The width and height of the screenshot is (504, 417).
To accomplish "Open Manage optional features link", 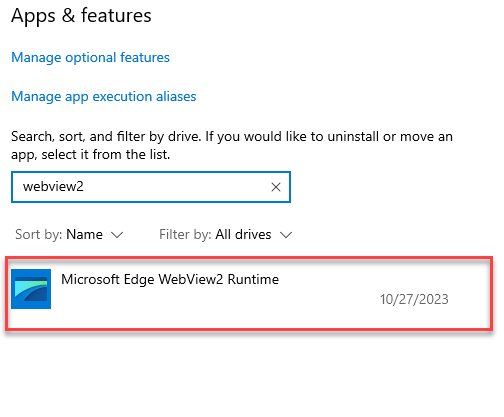I will click(90, 58).
